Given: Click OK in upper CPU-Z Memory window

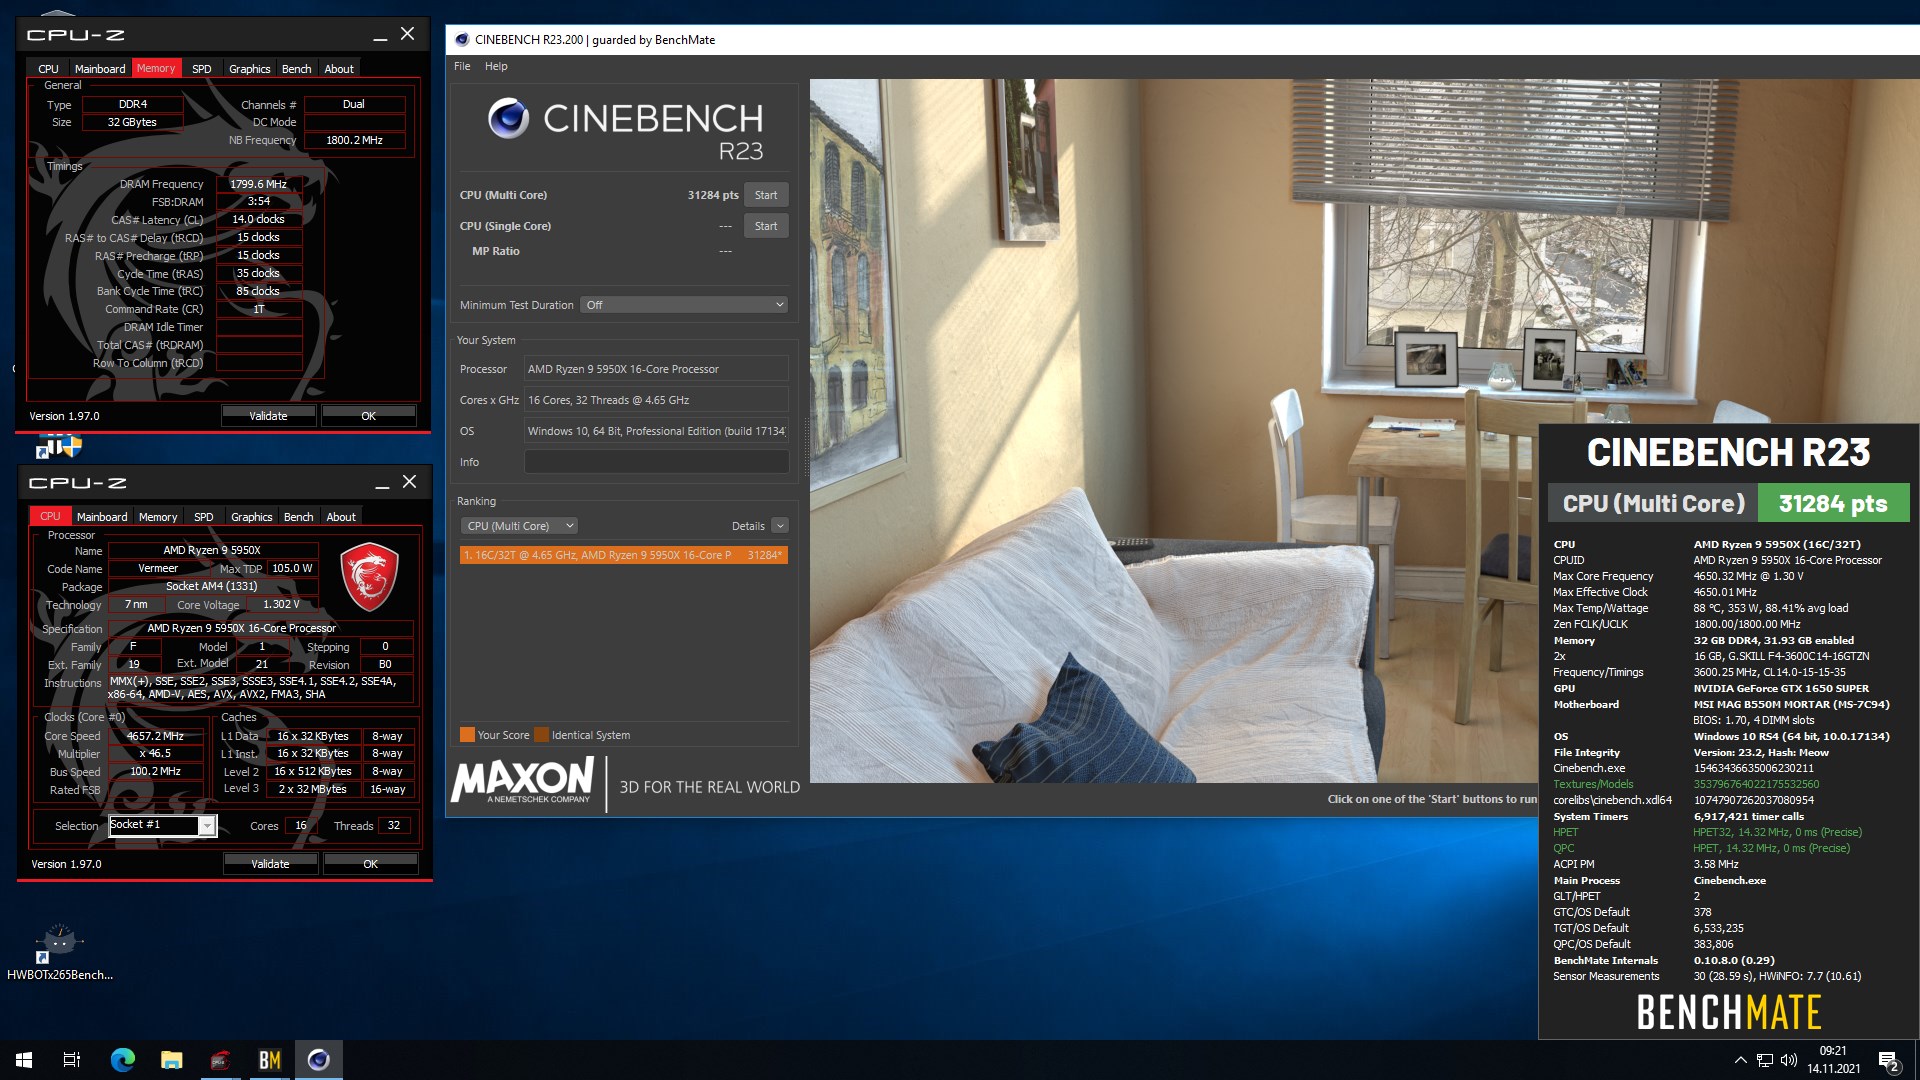Looking at the screenshot, I should (x=369, y=416).
